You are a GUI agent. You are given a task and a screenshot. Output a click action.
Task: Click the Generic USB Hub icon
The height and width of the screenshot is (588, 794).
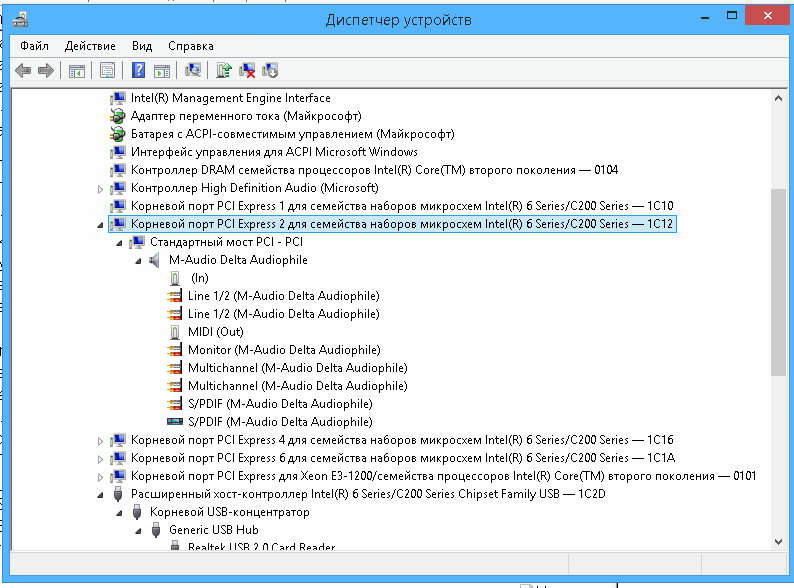(x=156, y=530)
